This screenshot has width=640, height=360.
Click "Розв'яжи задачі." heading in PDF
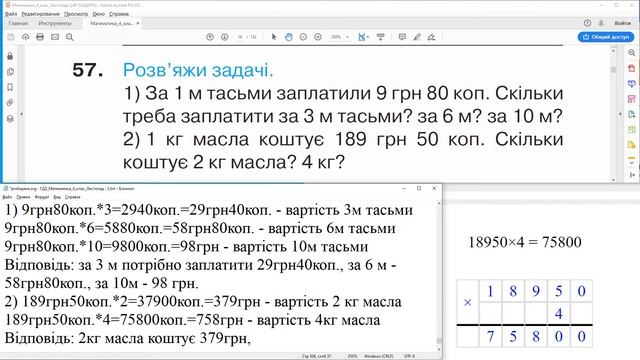pyautogui.click(x=198, y=70)
